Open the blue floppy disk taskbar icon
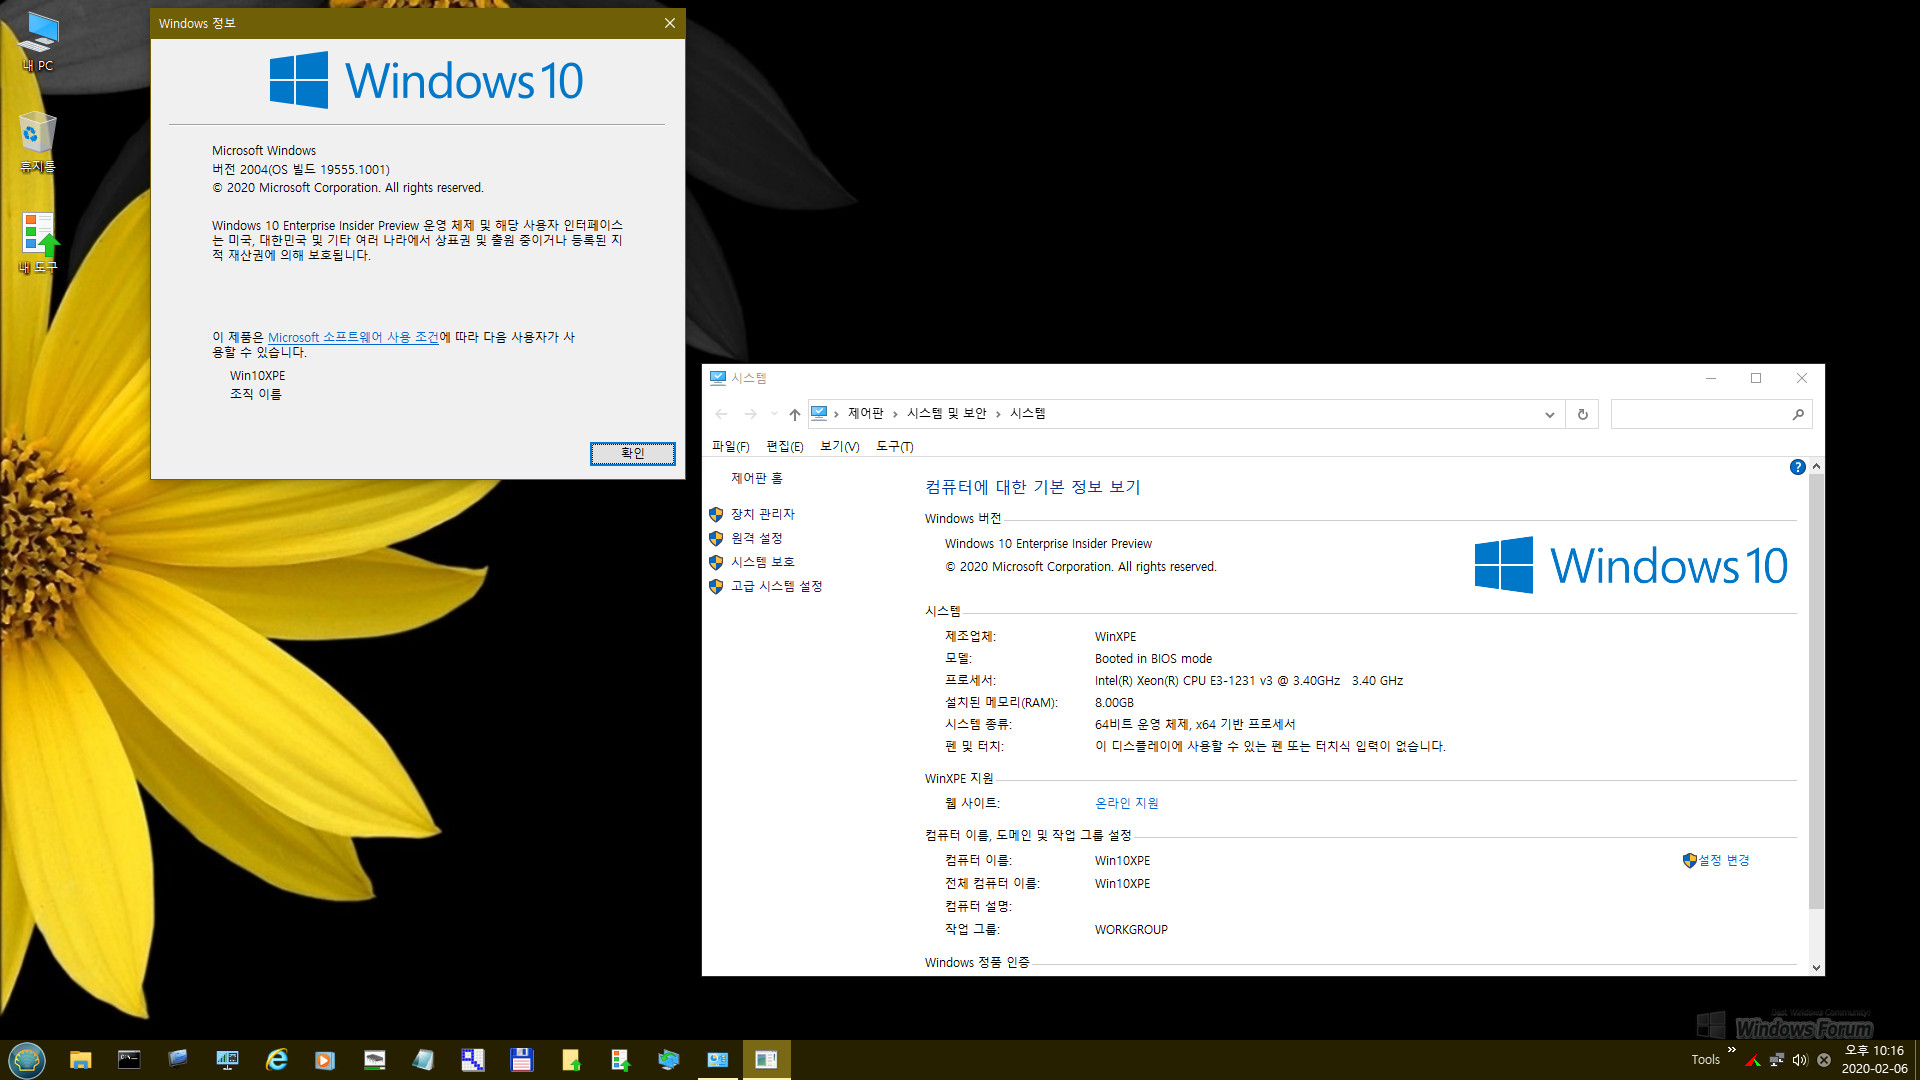The width and height of the screenshot is (1920, 1080). [x=521, y=1059]
